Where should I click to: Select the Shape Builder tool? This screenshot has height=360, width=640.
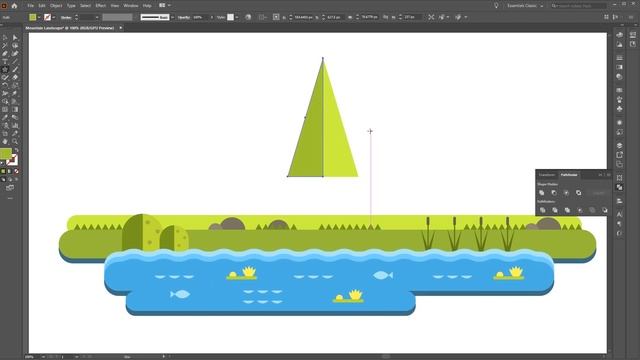5,101
